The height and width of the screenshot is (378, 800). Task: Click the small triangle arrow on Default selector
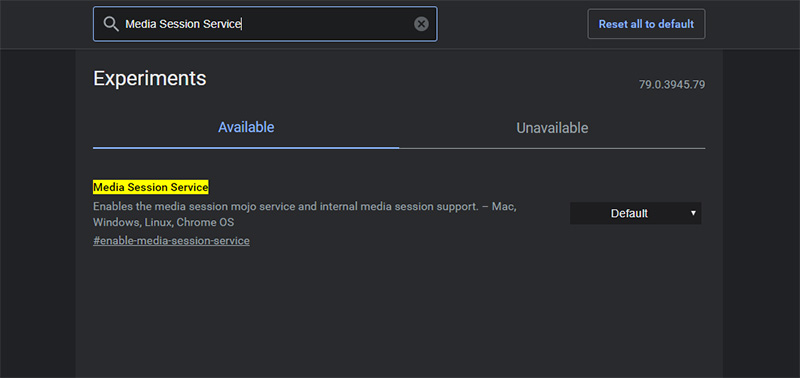click(693, 213)
